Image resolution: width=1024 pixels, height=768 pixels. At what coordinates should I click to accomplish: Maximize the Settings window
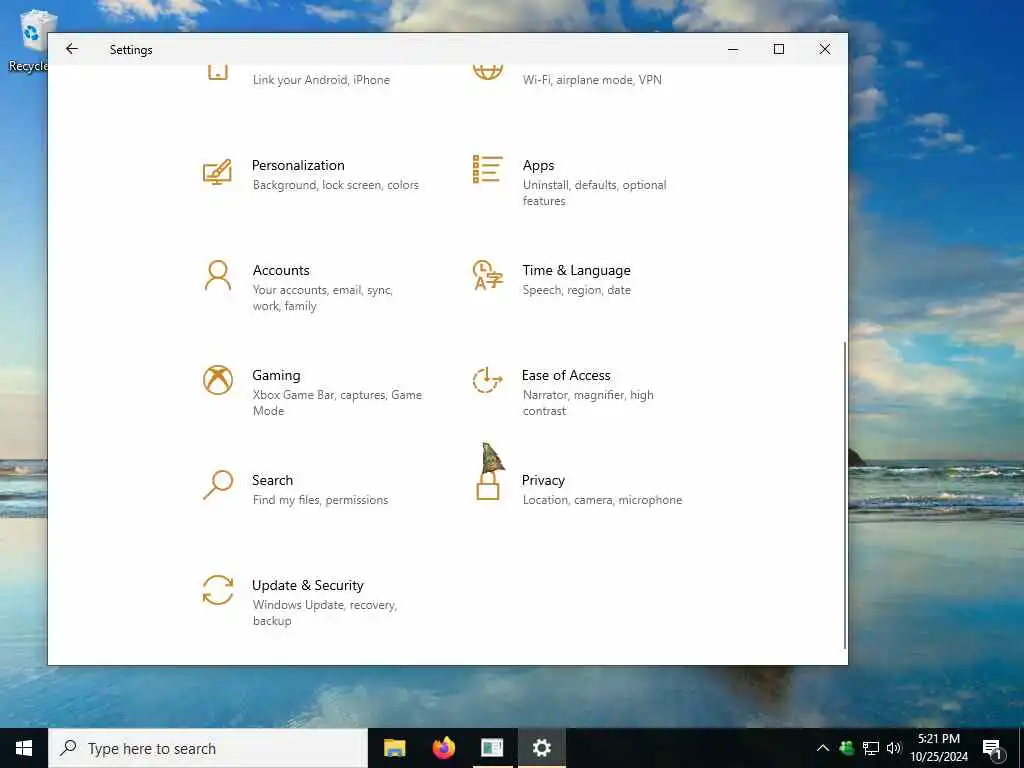(x=778, y=49)
